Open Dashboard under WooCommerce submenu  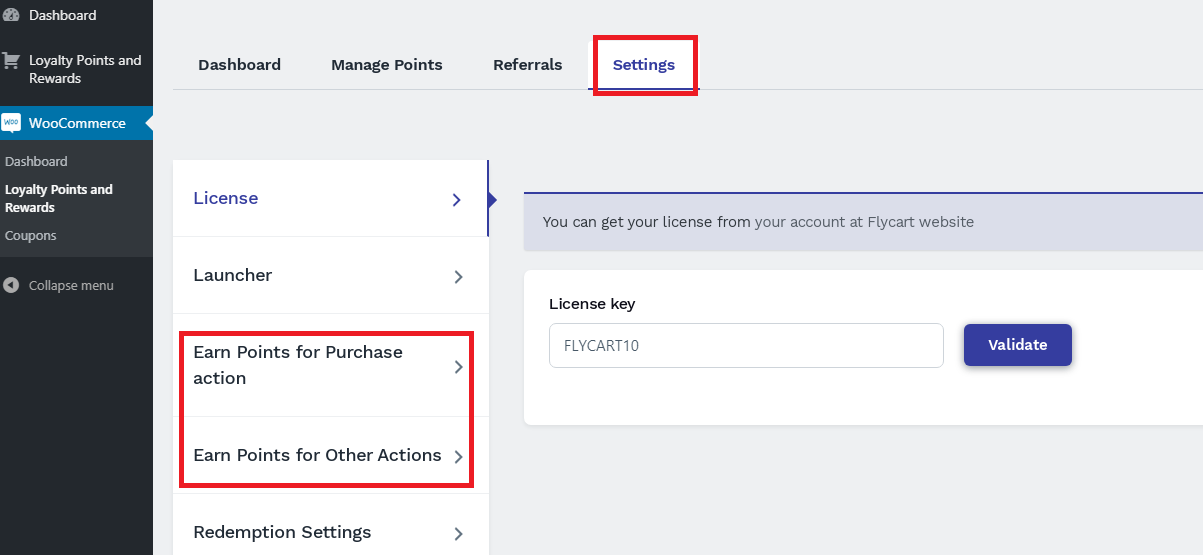[x=36, y=161]
